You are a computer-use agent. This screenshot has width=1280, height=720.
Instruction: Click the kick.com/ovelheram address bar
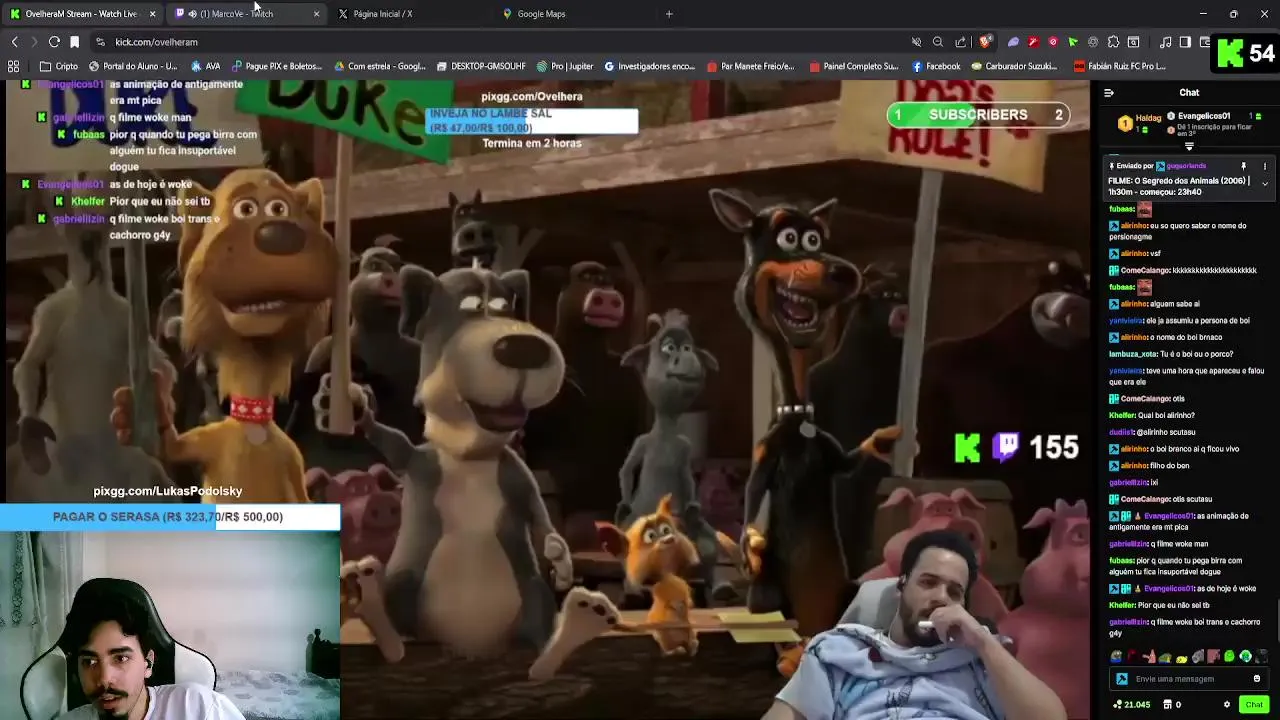pos(500,42)
